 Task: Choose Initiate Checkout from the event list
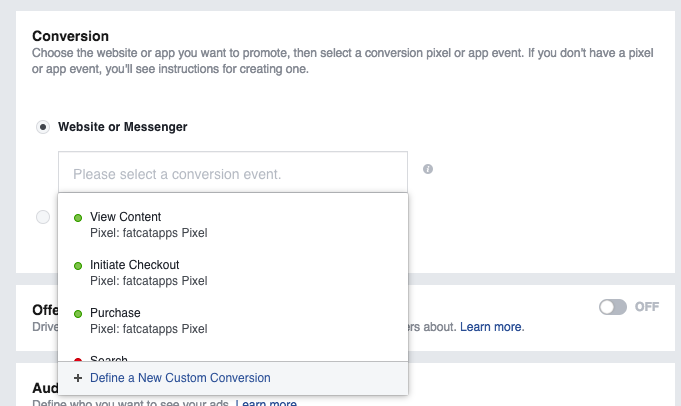tap(134, 265)
